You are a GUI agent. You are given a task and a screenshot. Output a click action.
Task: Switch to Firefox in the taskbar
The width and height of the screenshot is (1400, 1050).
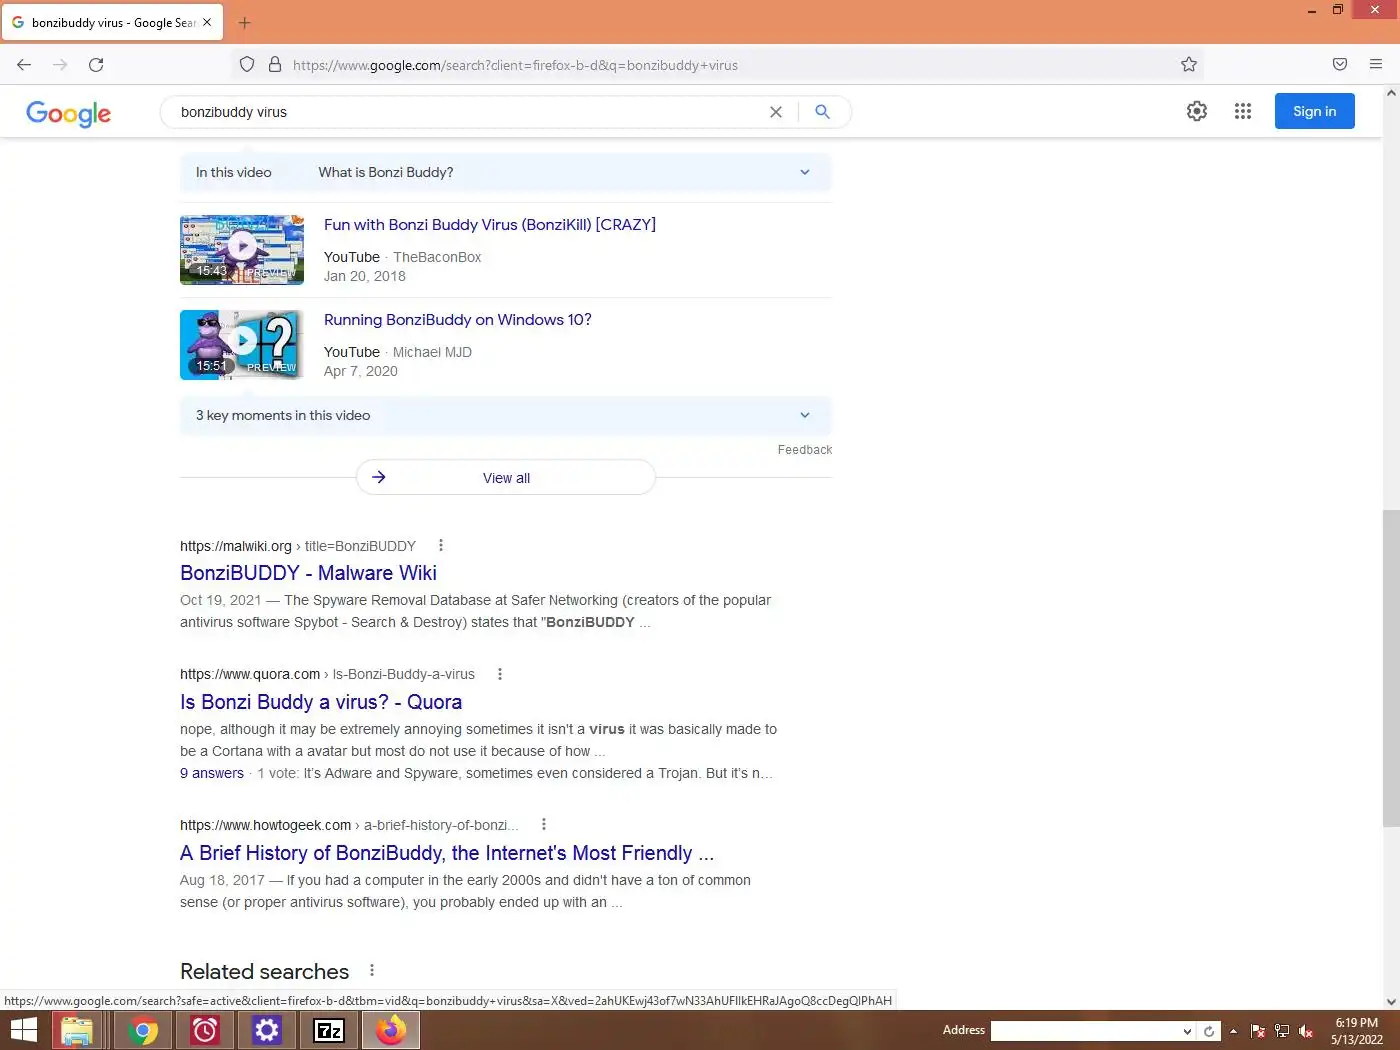tap(391, 1030)
